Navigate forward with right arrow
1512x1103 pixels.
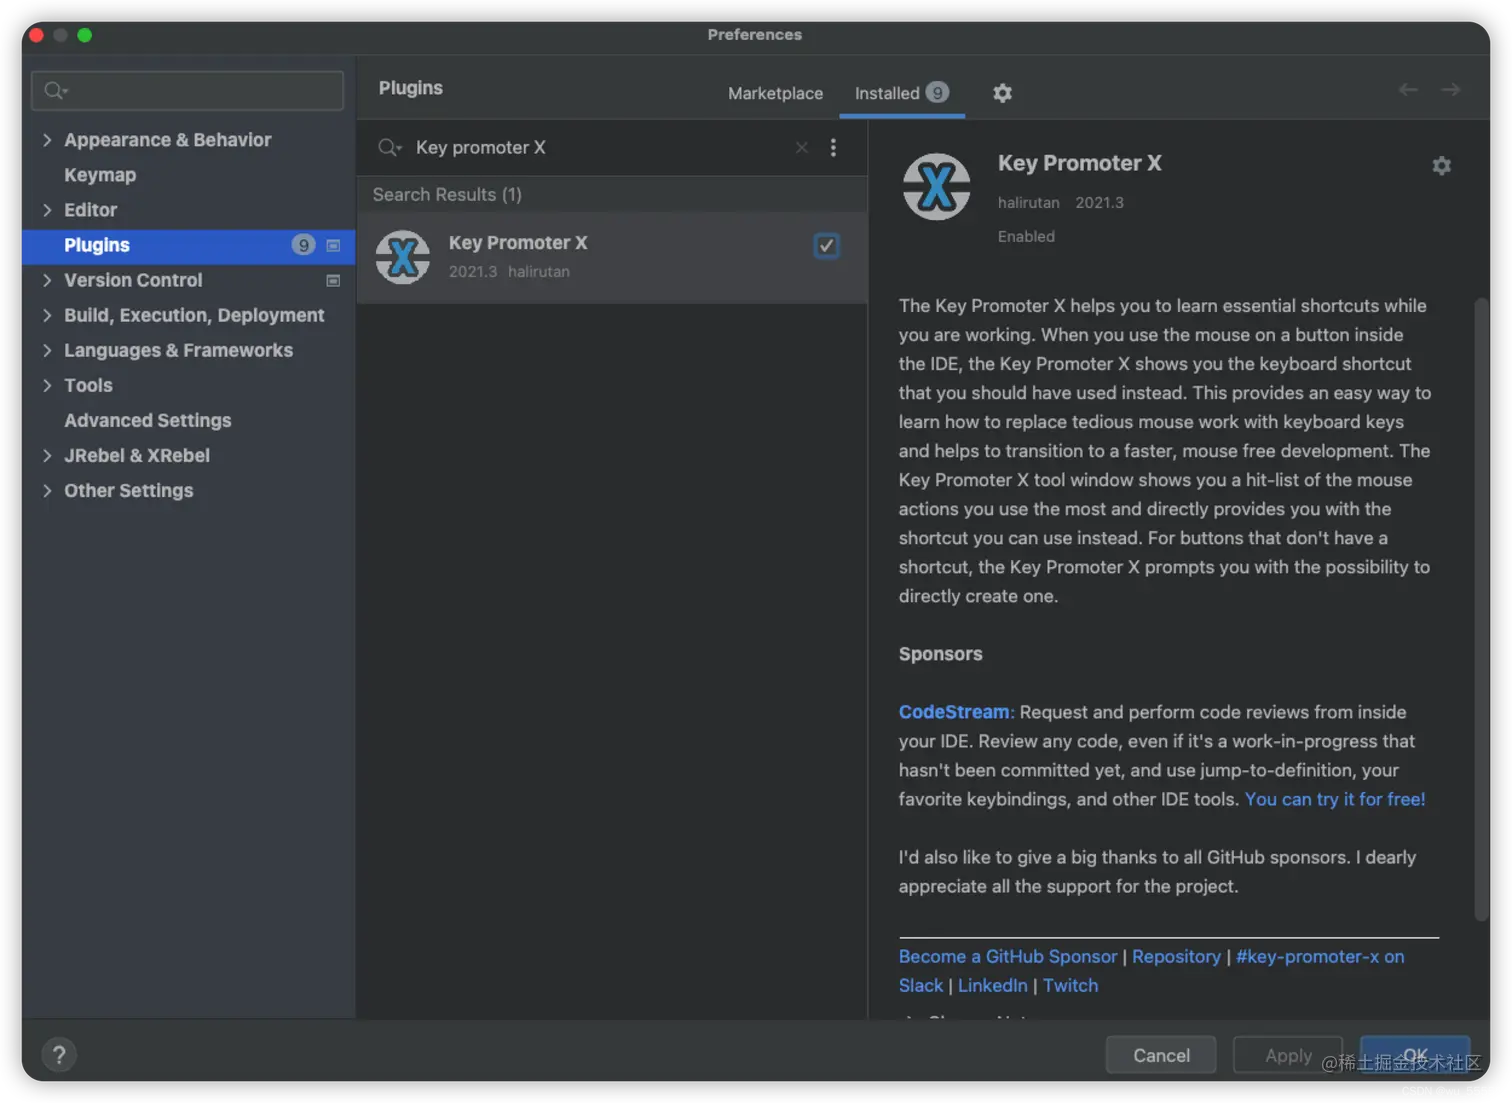pos(1450,90)
